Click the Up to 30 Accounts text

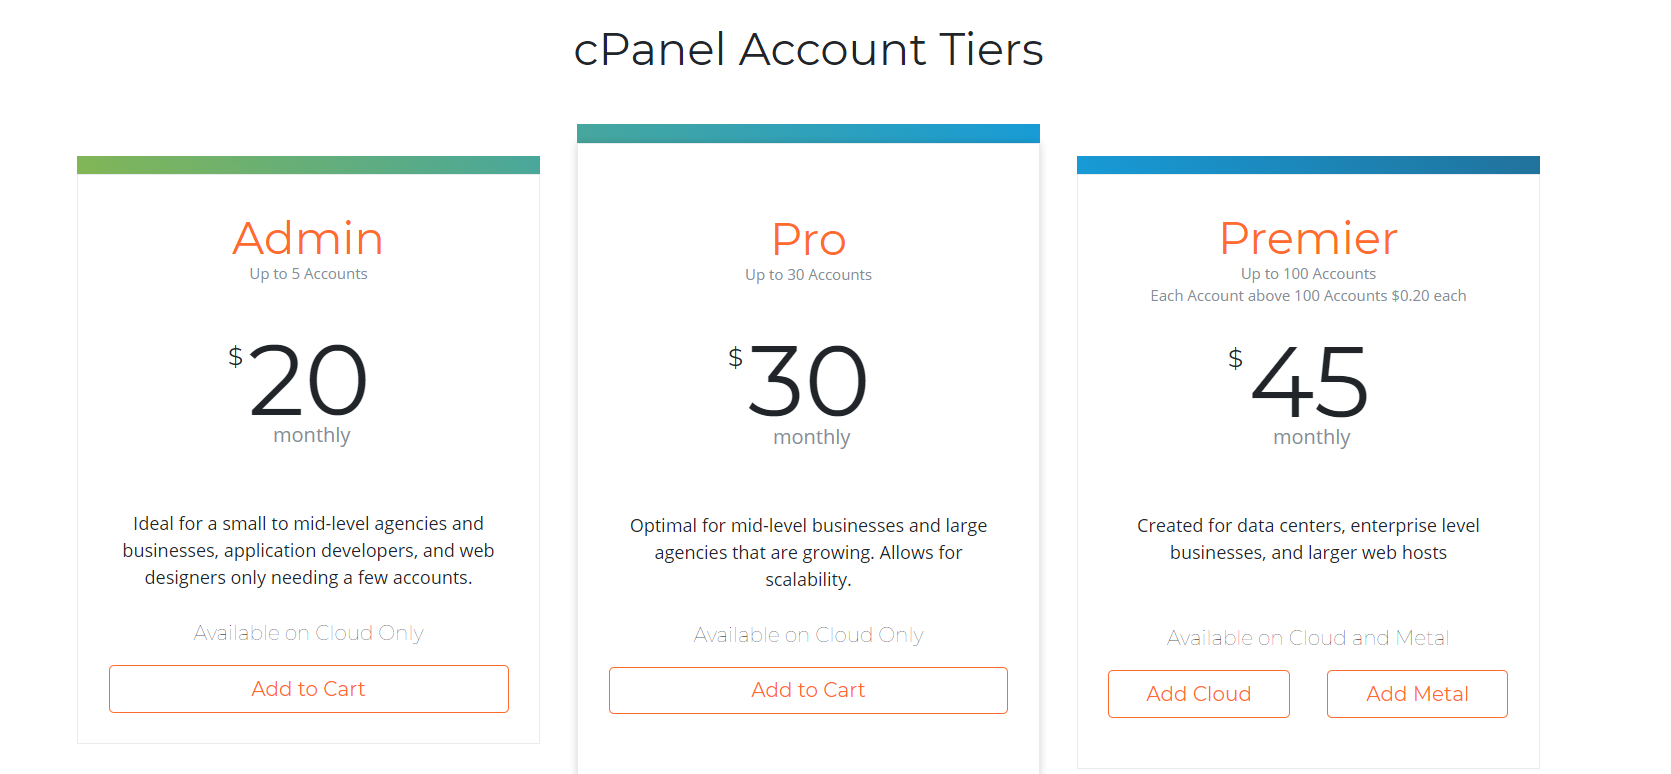coord(808,275)
